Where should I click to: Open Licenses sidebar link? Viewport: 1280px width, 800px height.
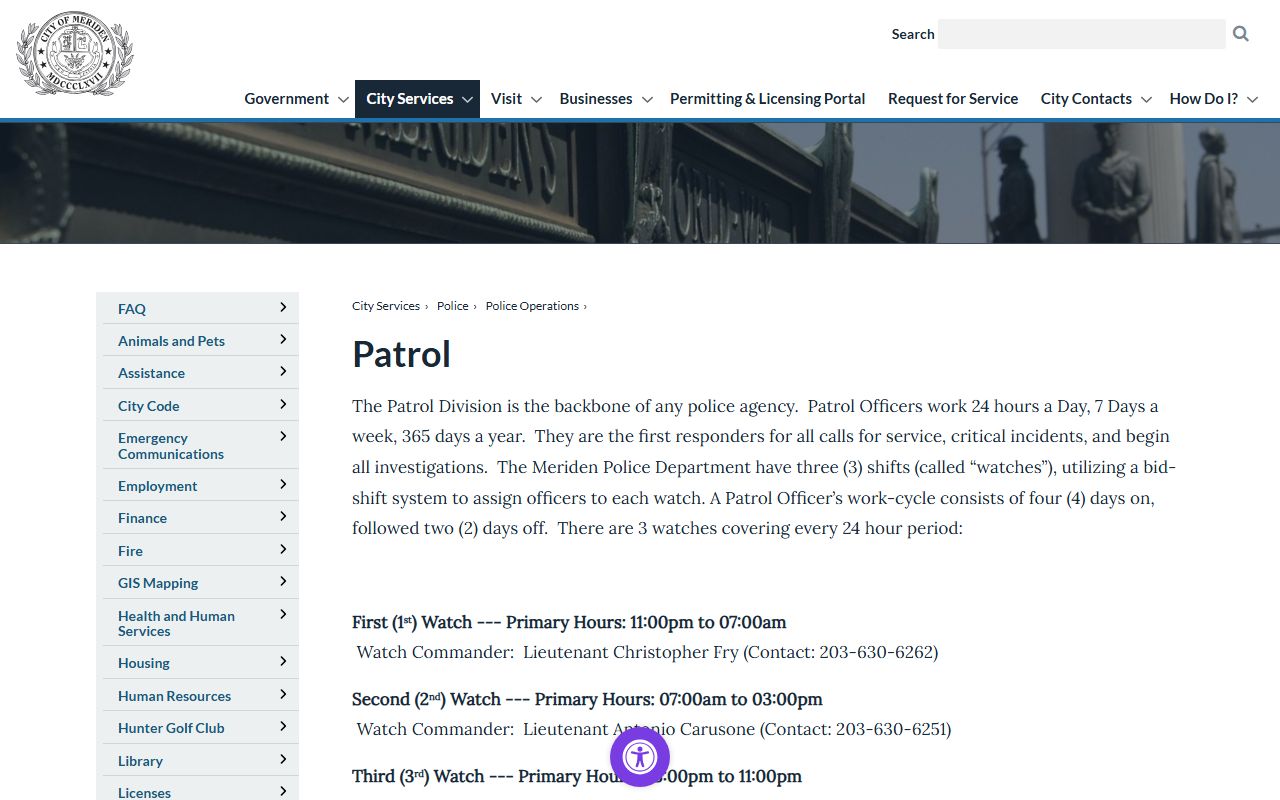144,793
